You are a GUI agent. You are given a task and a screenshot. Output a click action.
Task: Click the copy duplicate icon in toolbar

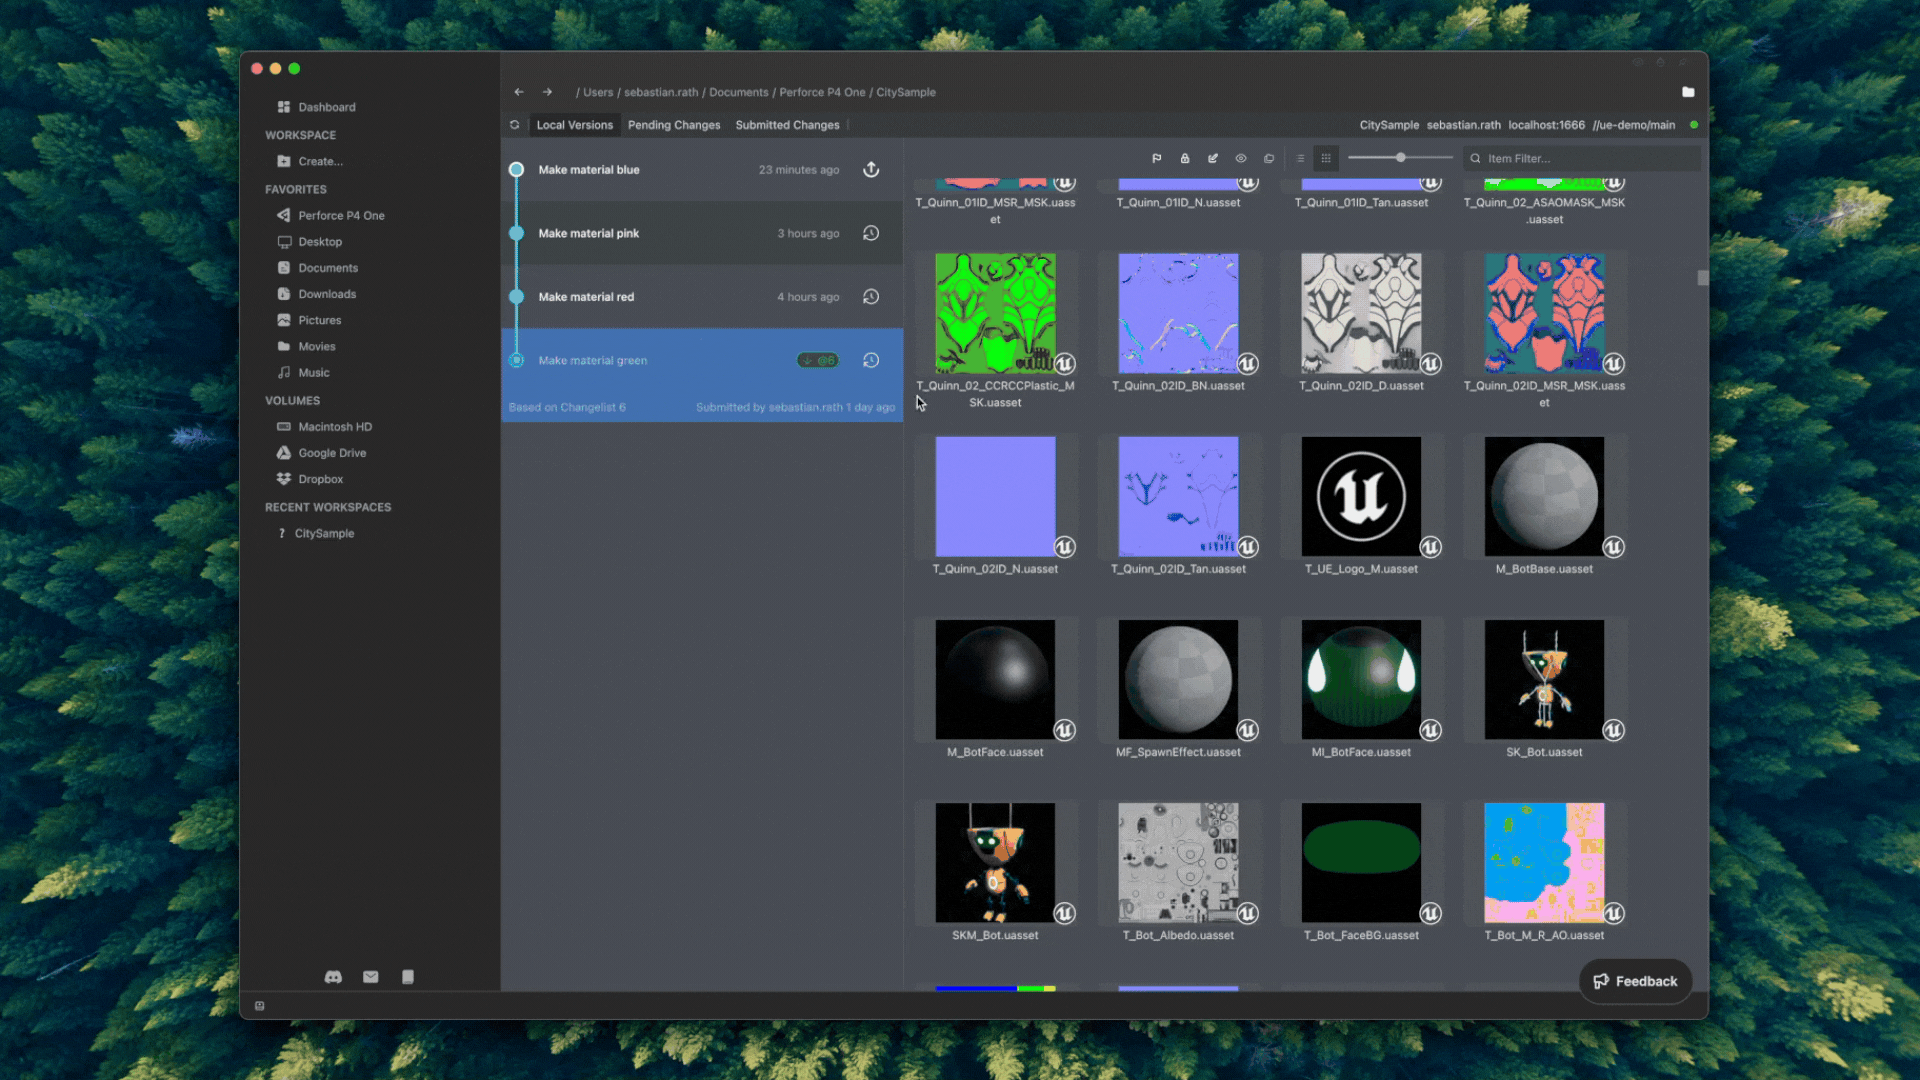tap(1269, 158)
